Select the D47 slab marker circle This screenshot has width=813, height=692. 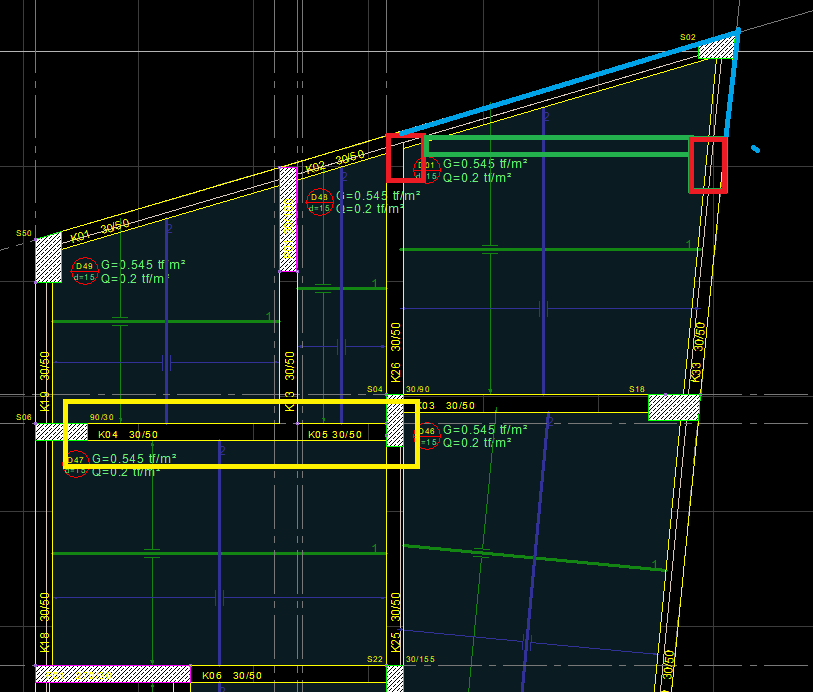76,464
